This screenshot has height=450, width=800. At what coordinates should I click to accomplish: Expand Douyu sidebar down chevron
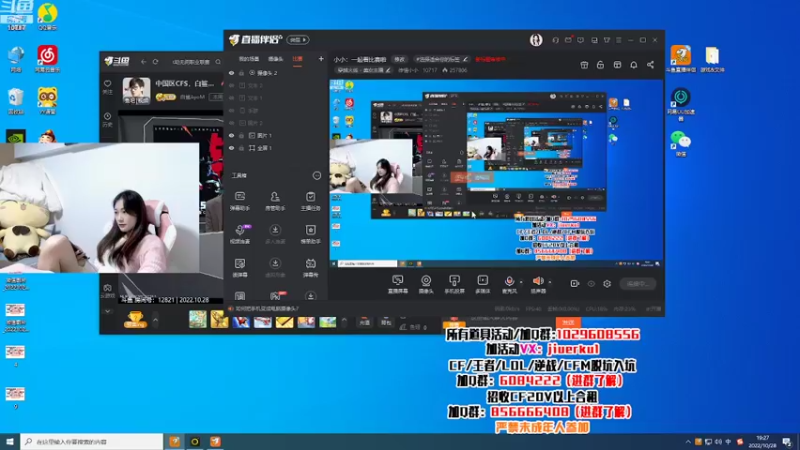click(108, 311)
